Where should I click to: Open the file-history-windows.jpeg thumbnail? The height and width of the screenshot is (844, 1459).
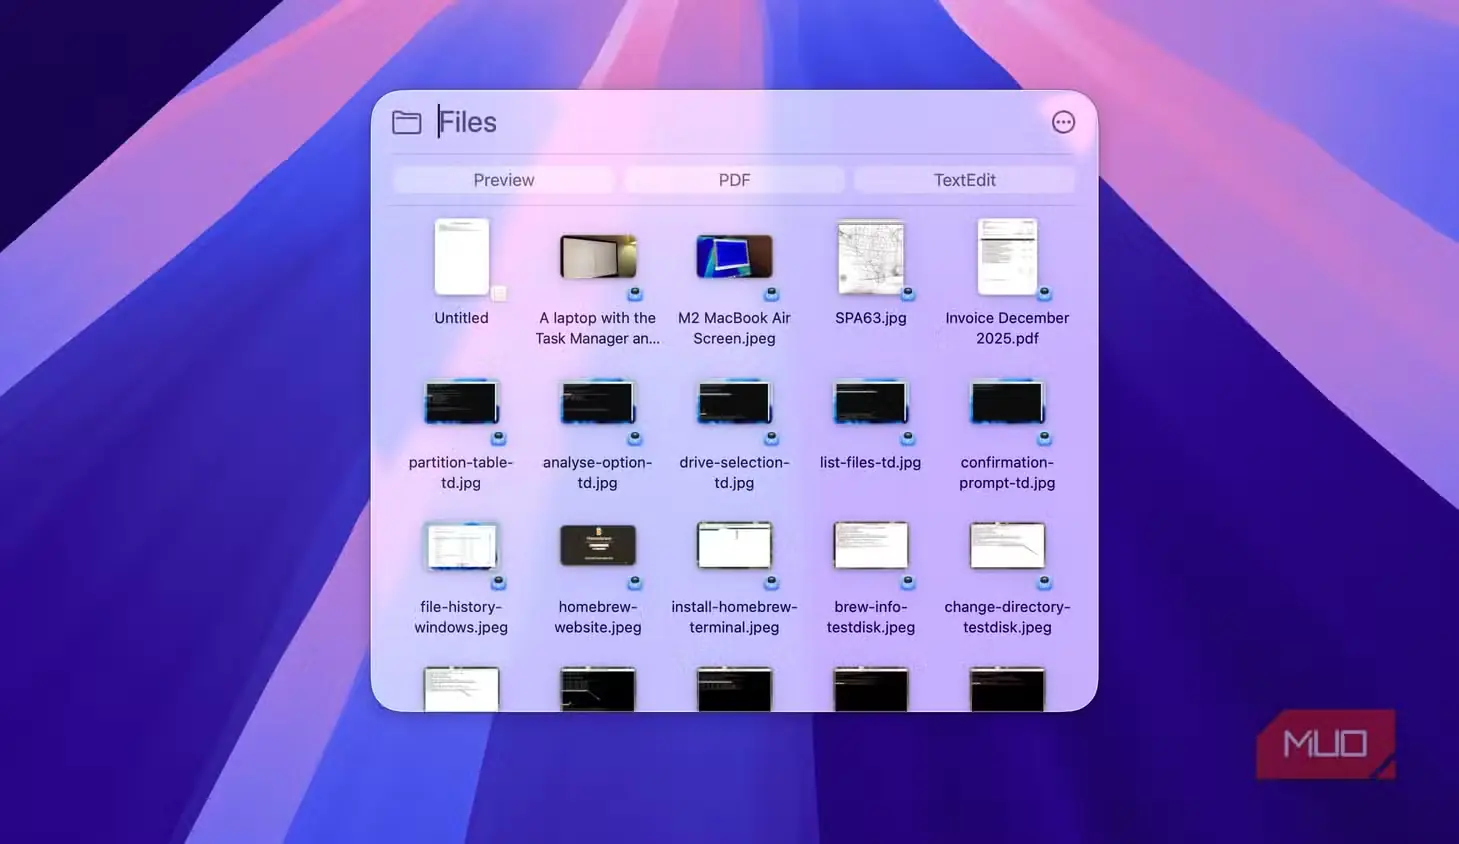(461, 546)
